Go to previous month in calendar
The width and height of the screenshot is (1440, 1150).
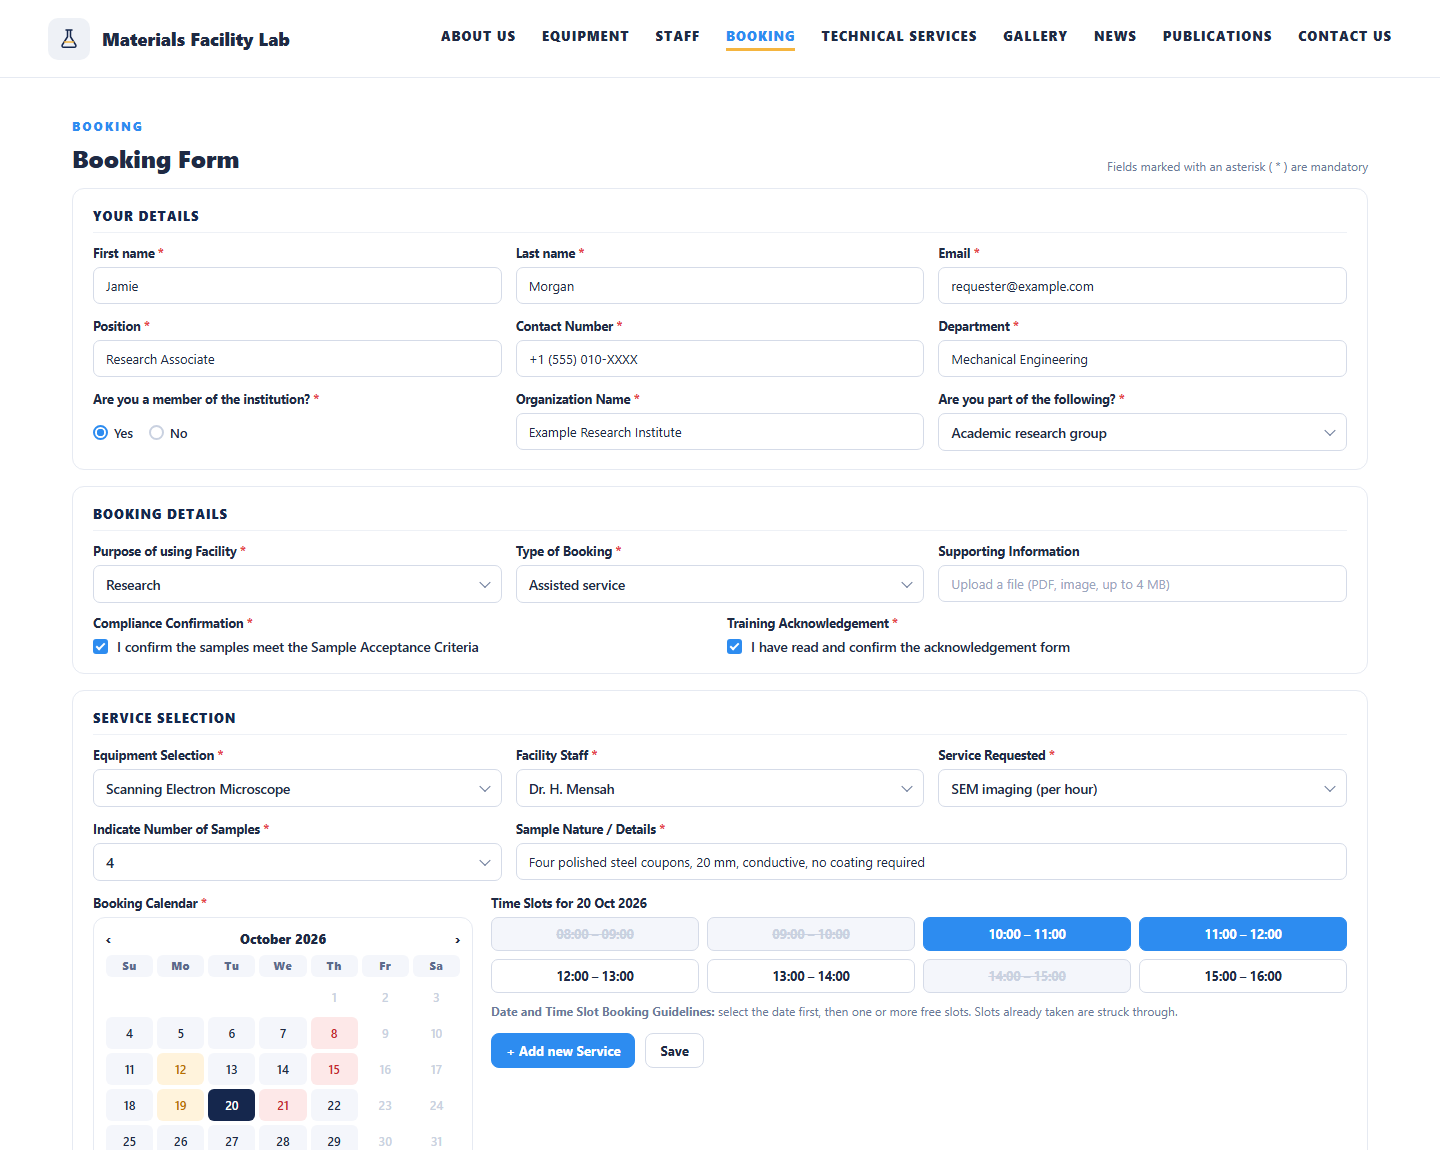(109, 940)
